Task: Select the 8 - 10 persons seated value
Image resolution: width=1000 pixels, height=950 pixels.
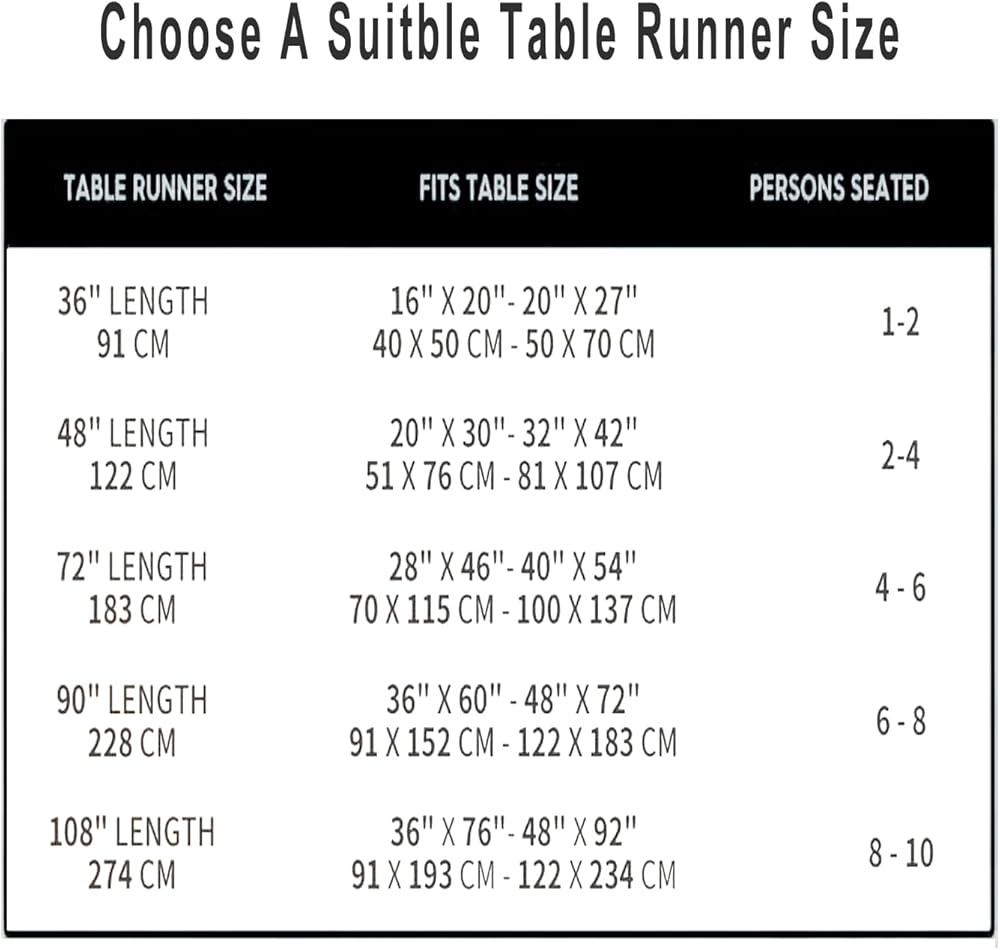Action: tap(900, 854)
